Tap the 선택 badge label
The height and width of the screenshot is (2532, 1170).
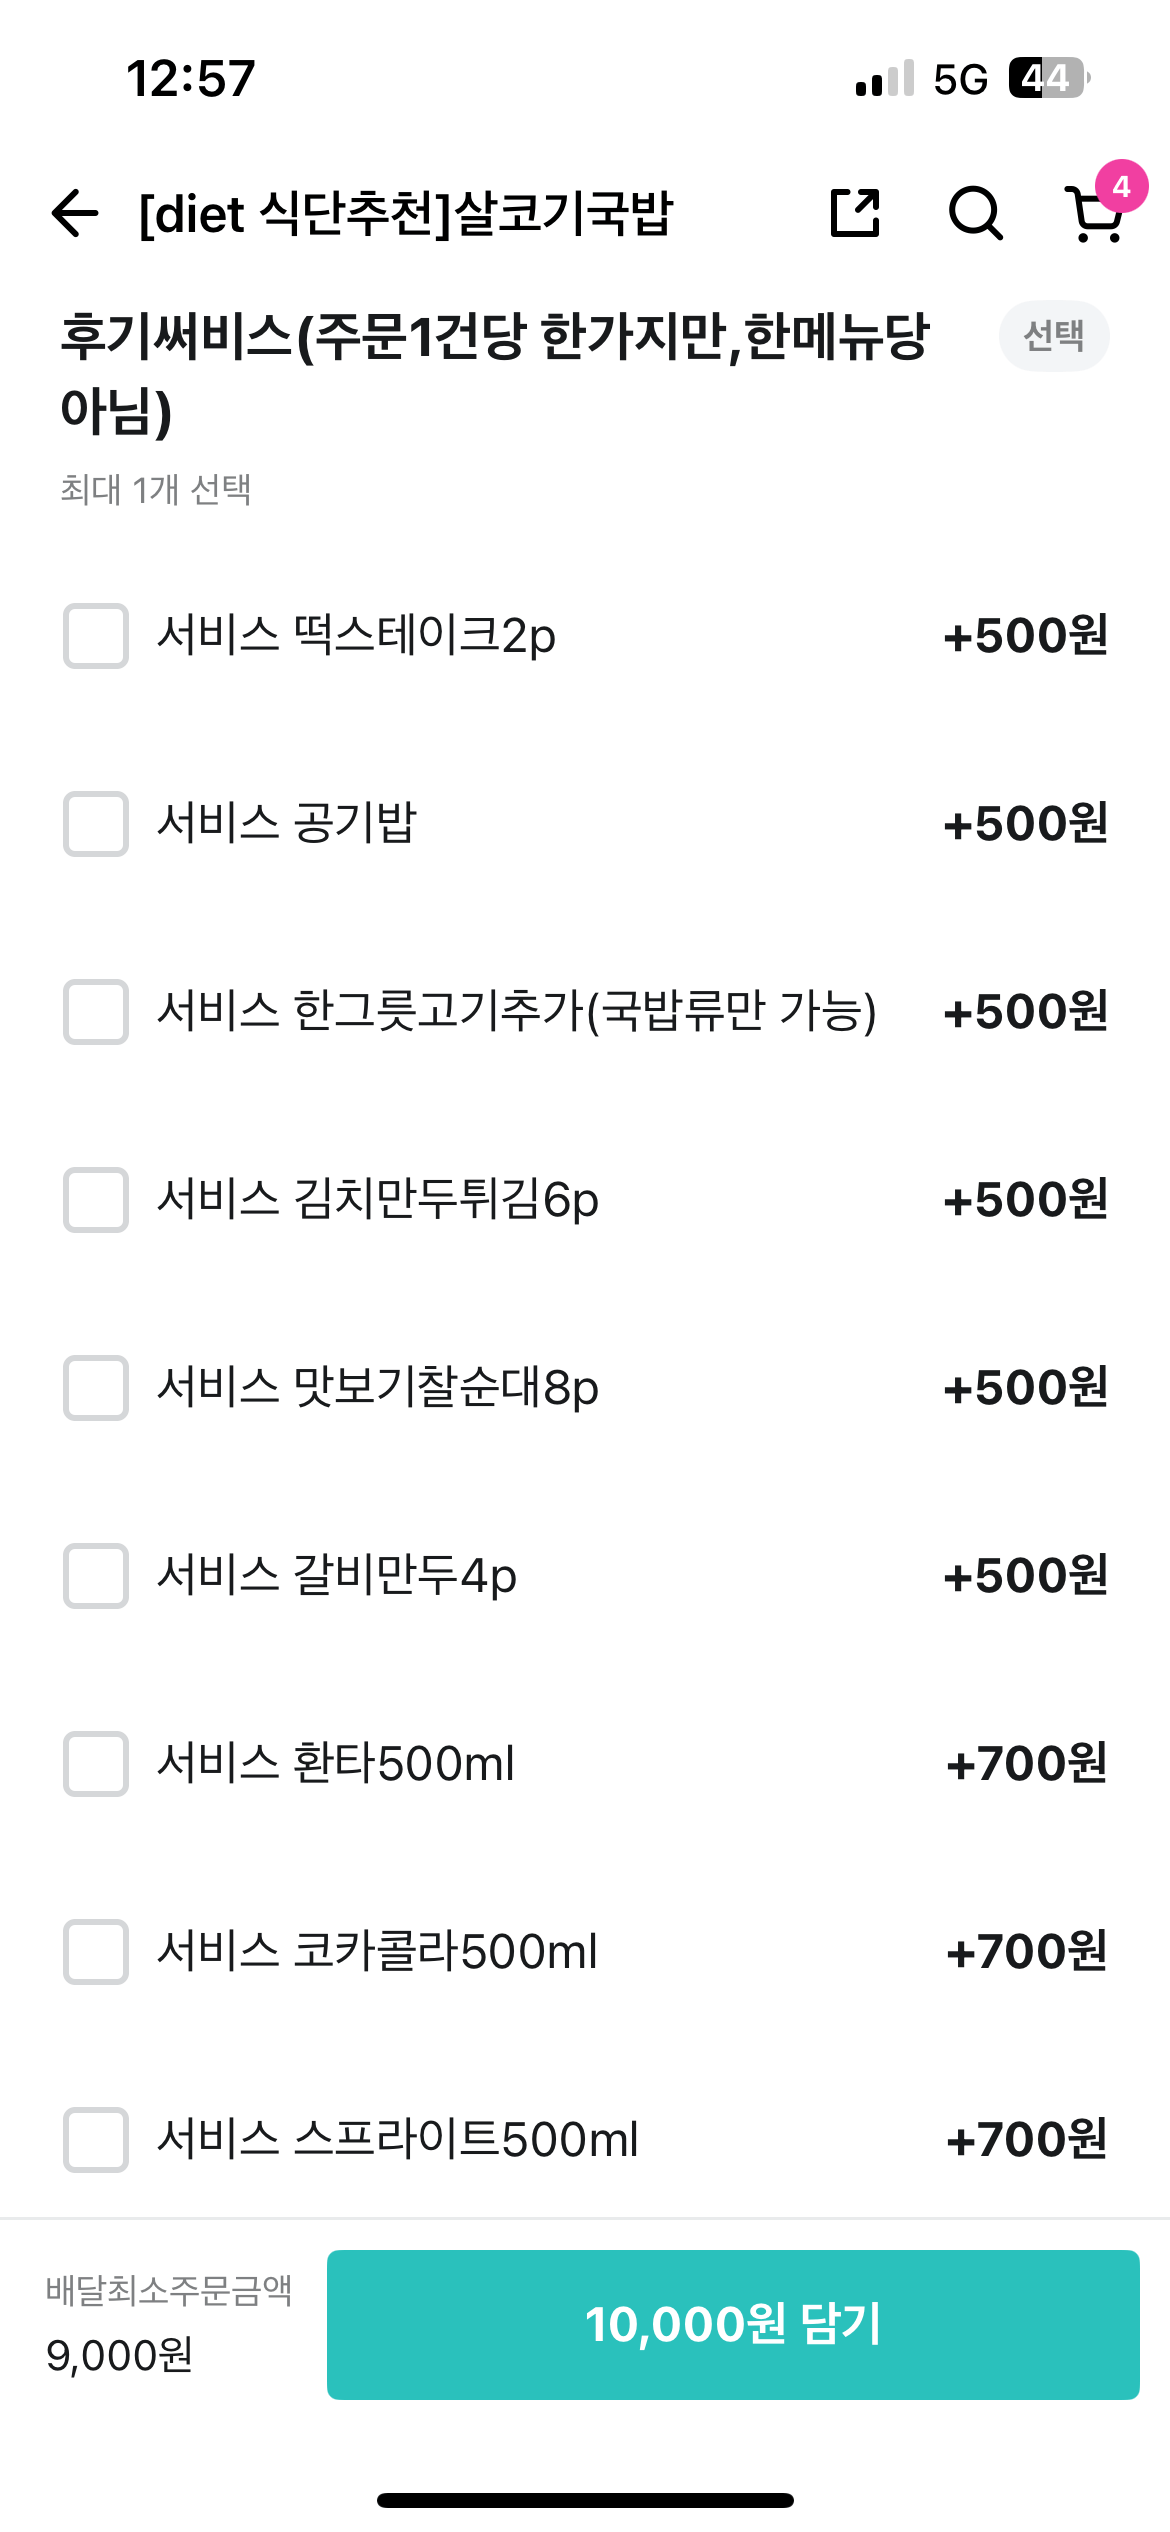(1054, 336)
